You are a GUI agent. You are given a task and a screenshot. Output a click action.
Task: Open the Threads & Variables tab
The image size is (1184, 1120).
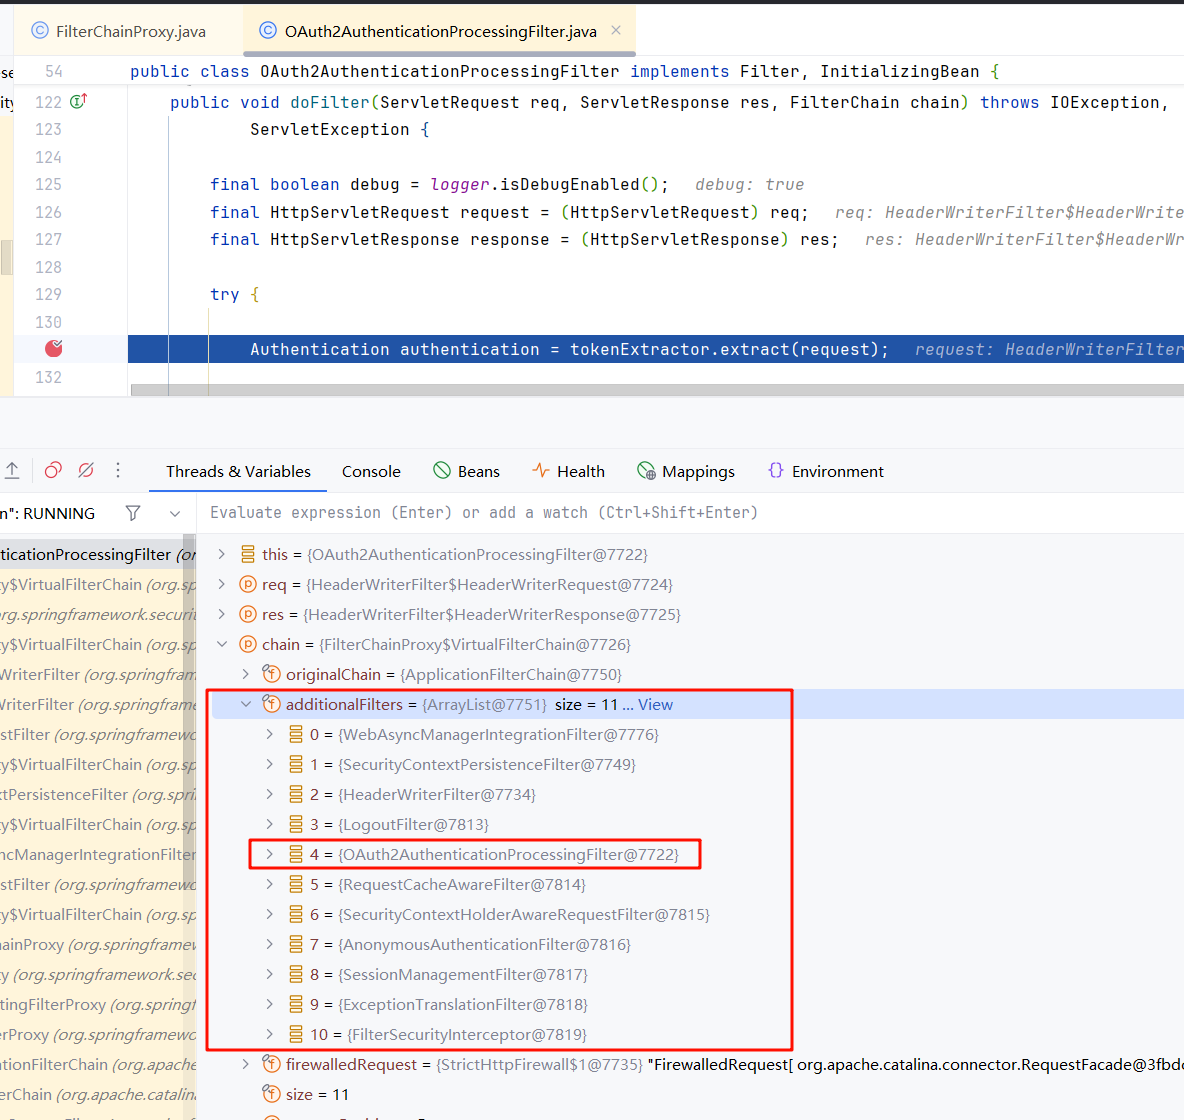click(238, 471)
